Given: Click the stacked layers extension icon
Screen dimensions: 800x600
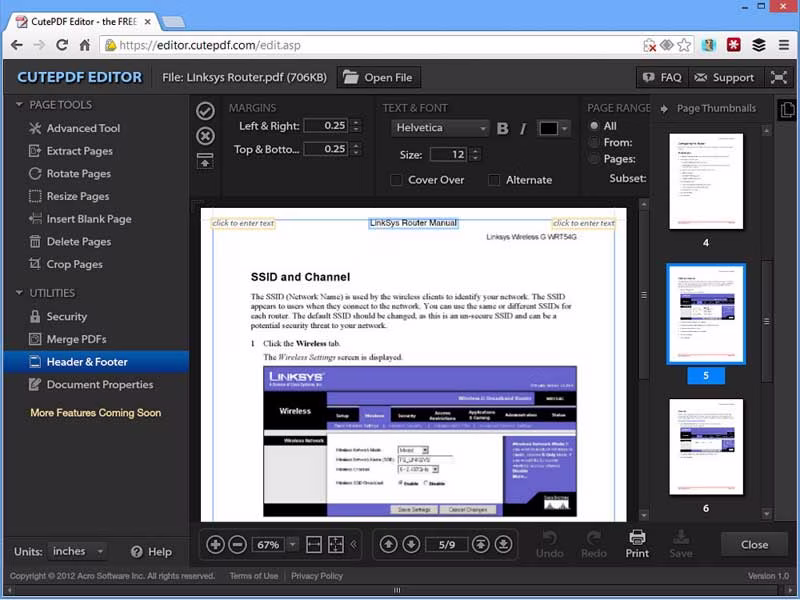Looking at the screenshot, I should coord(759,45).
